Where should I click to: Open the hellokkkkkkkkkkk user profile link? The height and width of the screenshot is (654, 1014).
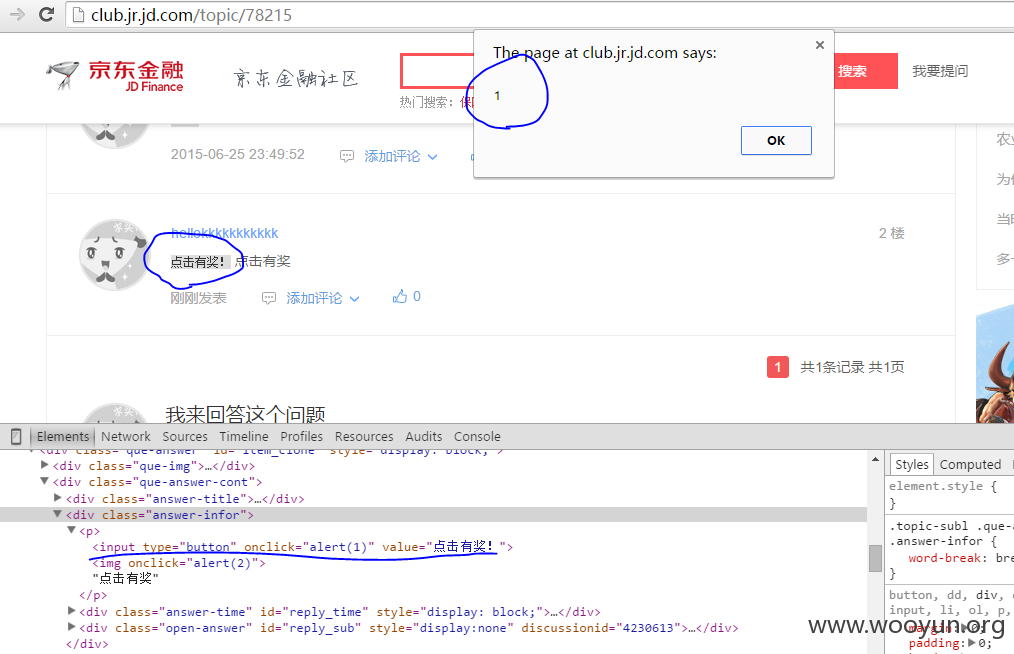[224, 233]
